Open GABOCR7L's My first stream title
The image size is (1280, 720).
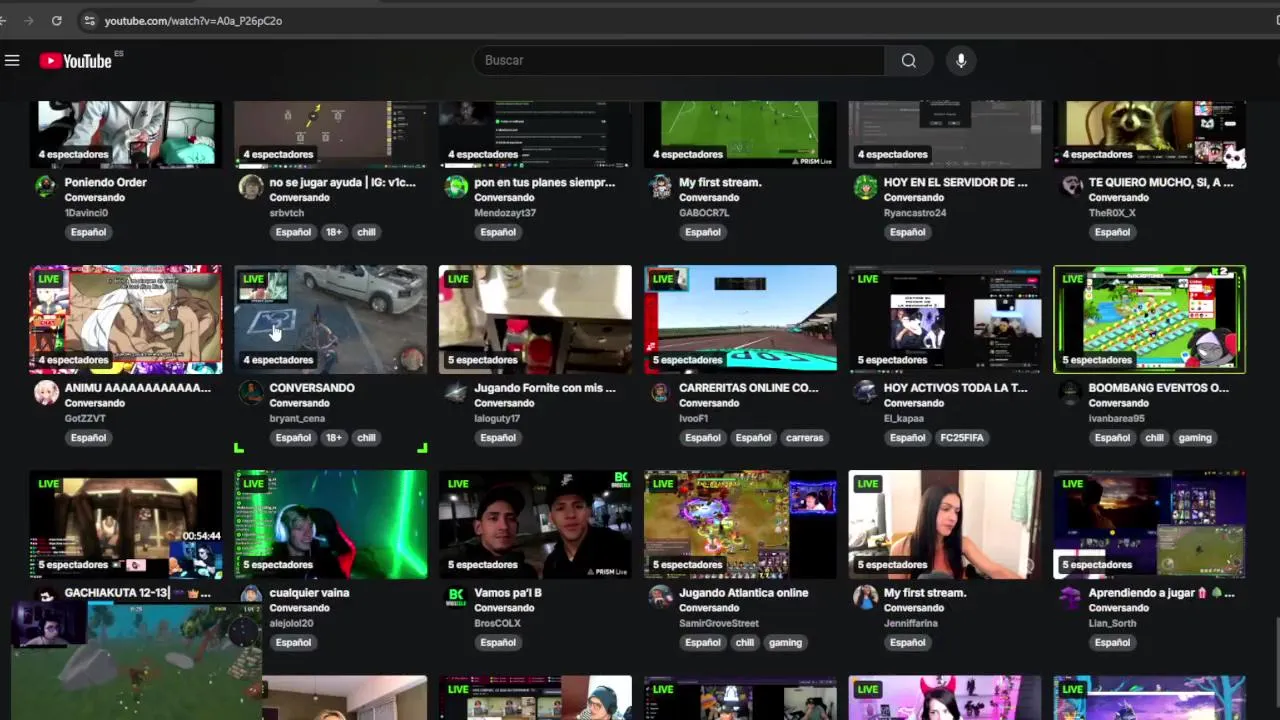click(720, 183)
